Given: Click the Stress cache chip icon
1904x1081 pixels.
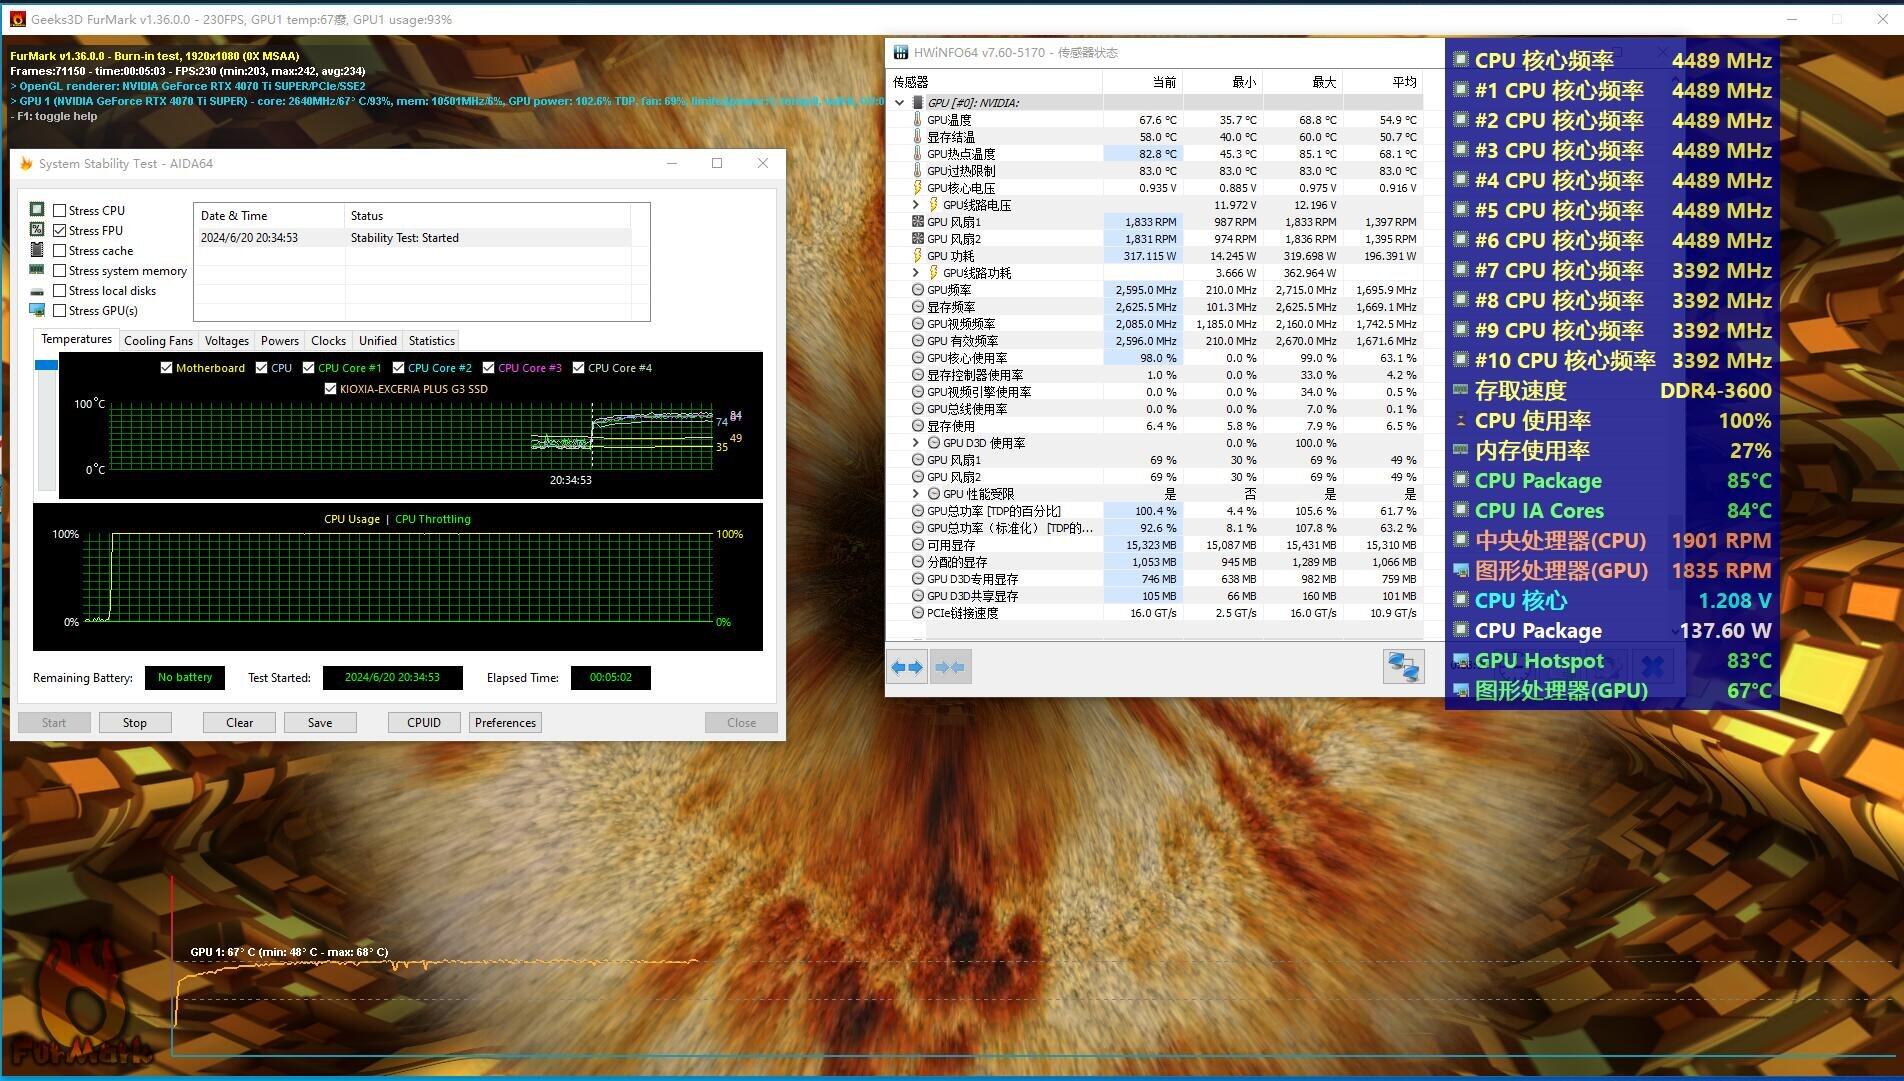Looking at the screenshot, I should [x=37, y=250].
